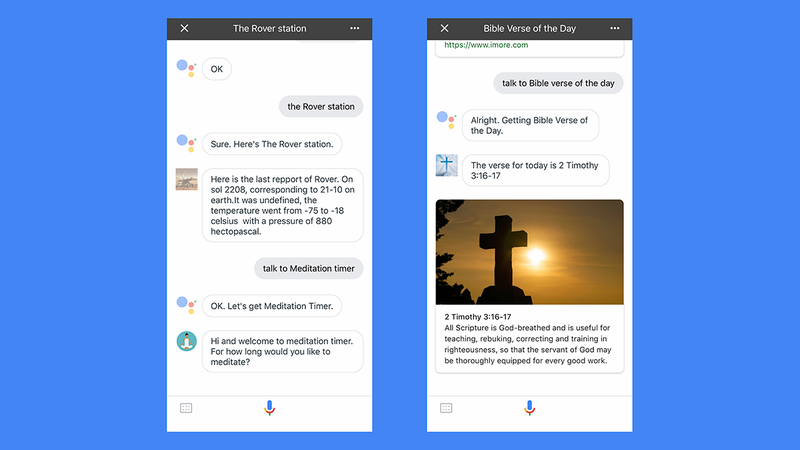
Task: Click 'OK. Let's get Meditation Timer.' bubble
Action: click(x=272, y=306)
